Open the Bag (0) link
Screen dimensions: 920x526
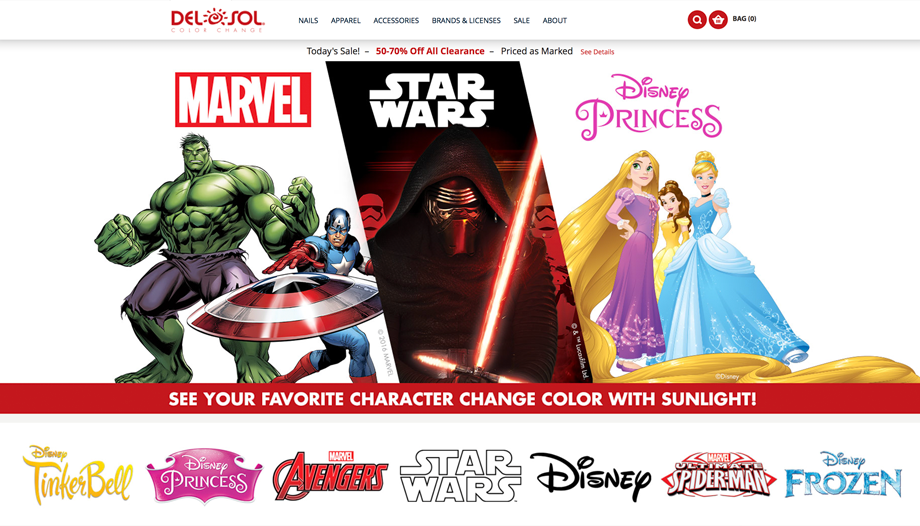(744, 19)
